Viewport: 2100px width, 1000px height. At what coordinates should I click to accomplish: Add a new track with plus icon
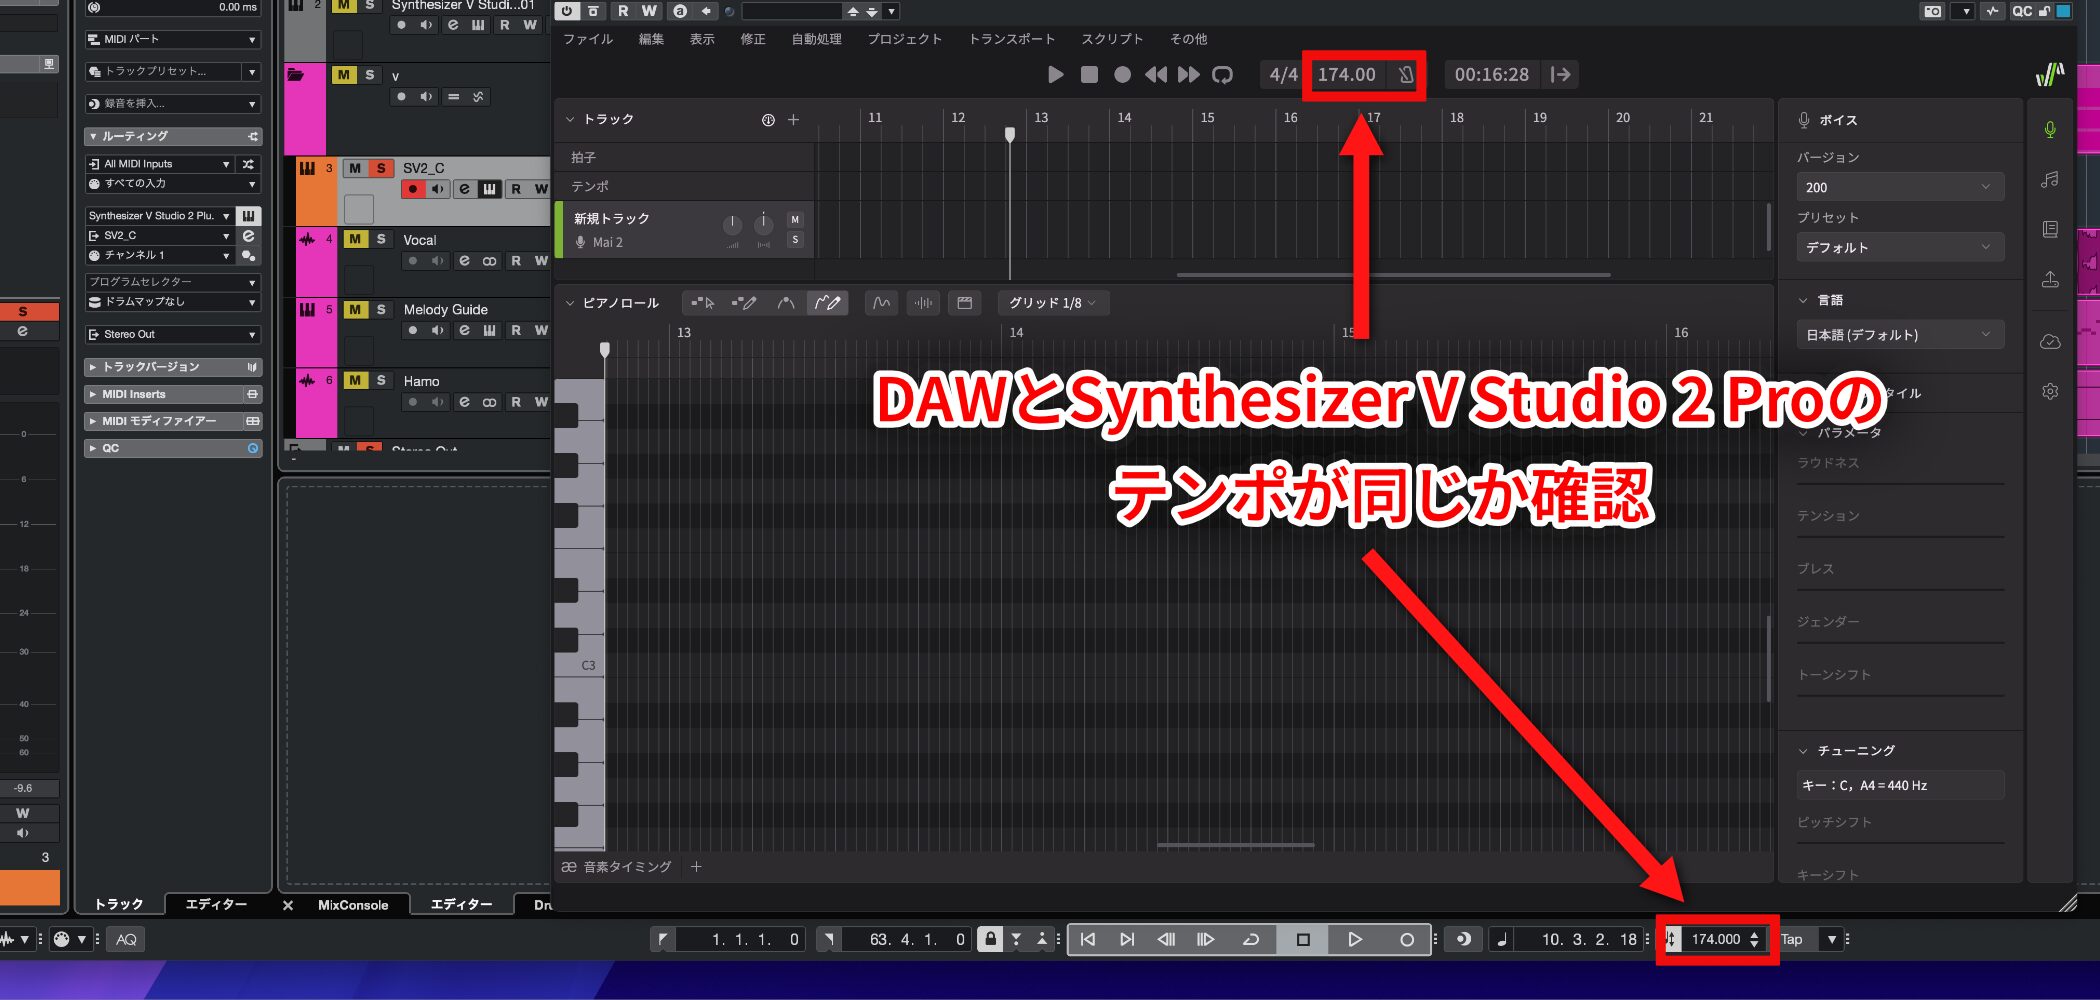793,120
